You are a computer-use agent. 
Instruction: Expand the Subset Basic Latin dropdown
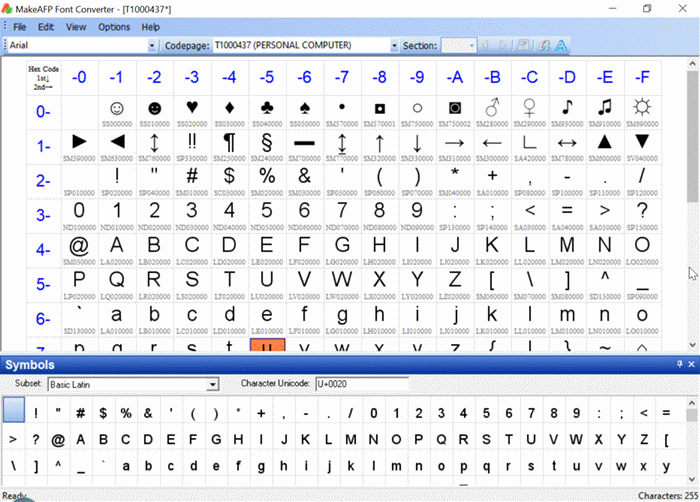tap(212, 384)
